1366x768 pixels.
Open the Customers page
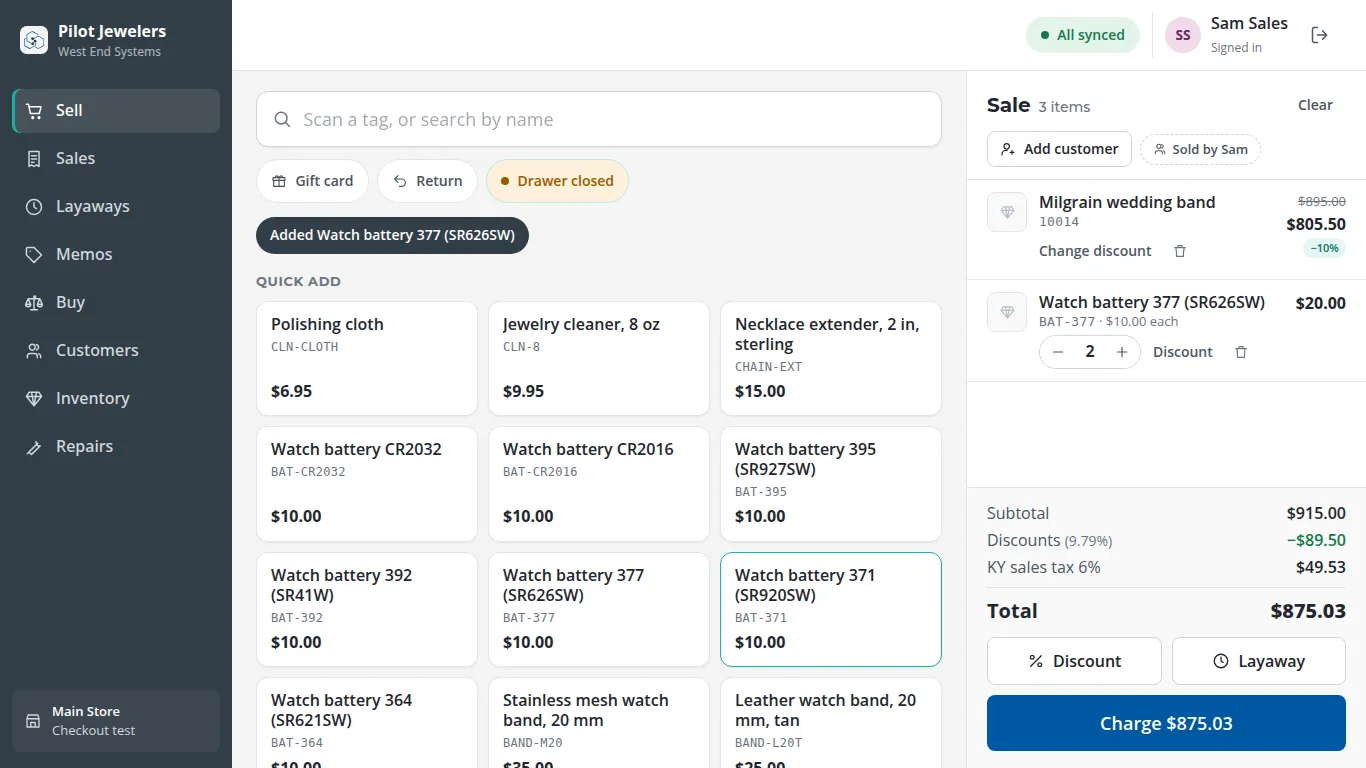[116, 351]
